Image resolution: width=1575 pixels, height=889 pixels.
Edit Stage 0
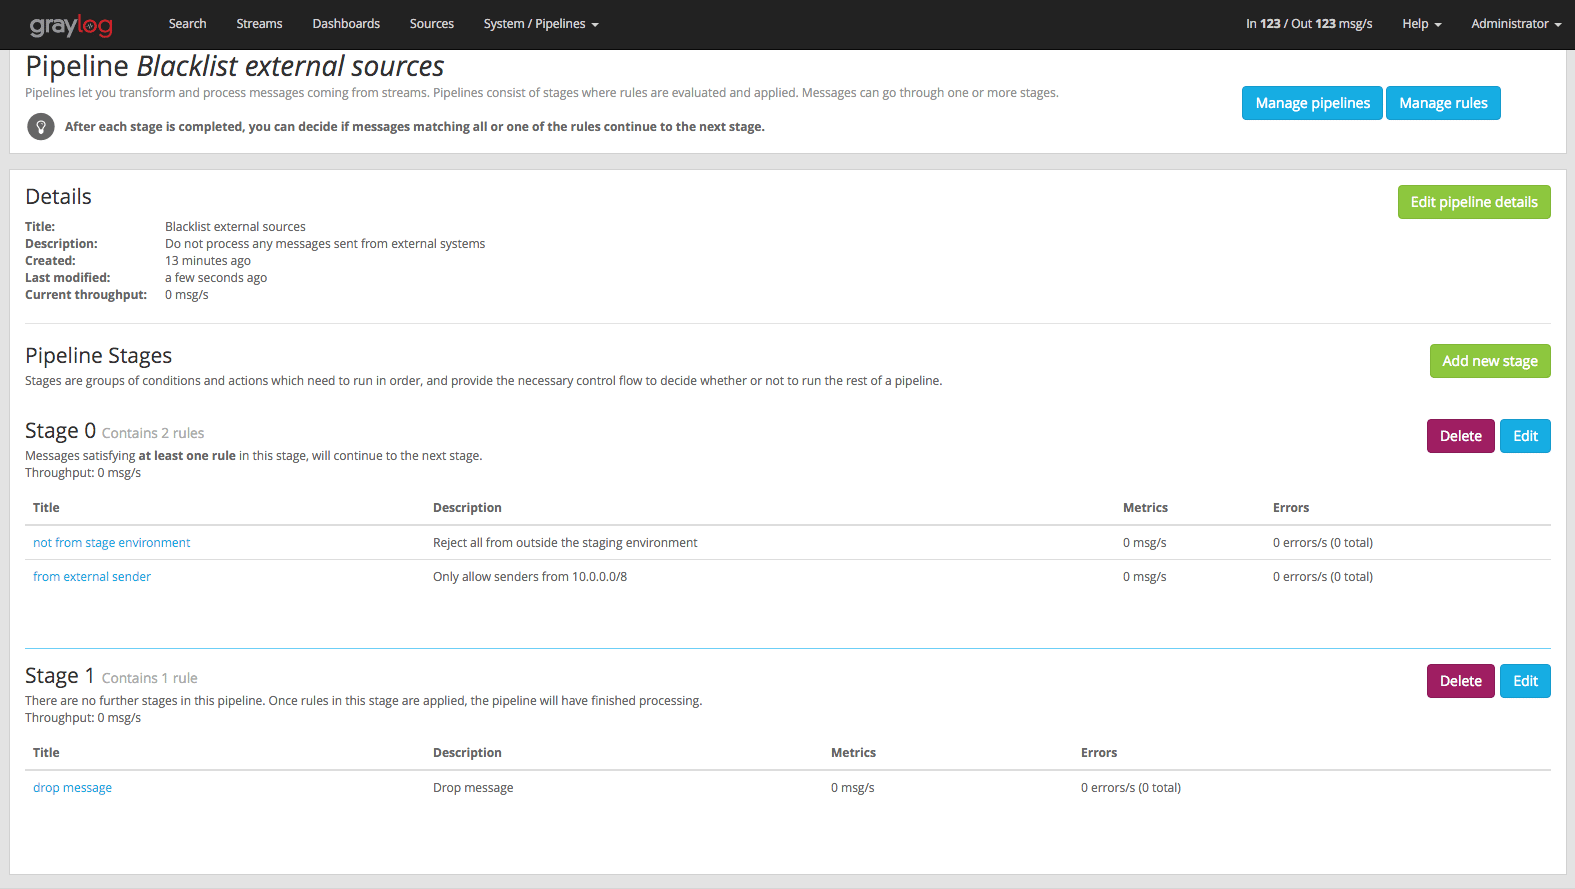click(x=1525, y=436)
